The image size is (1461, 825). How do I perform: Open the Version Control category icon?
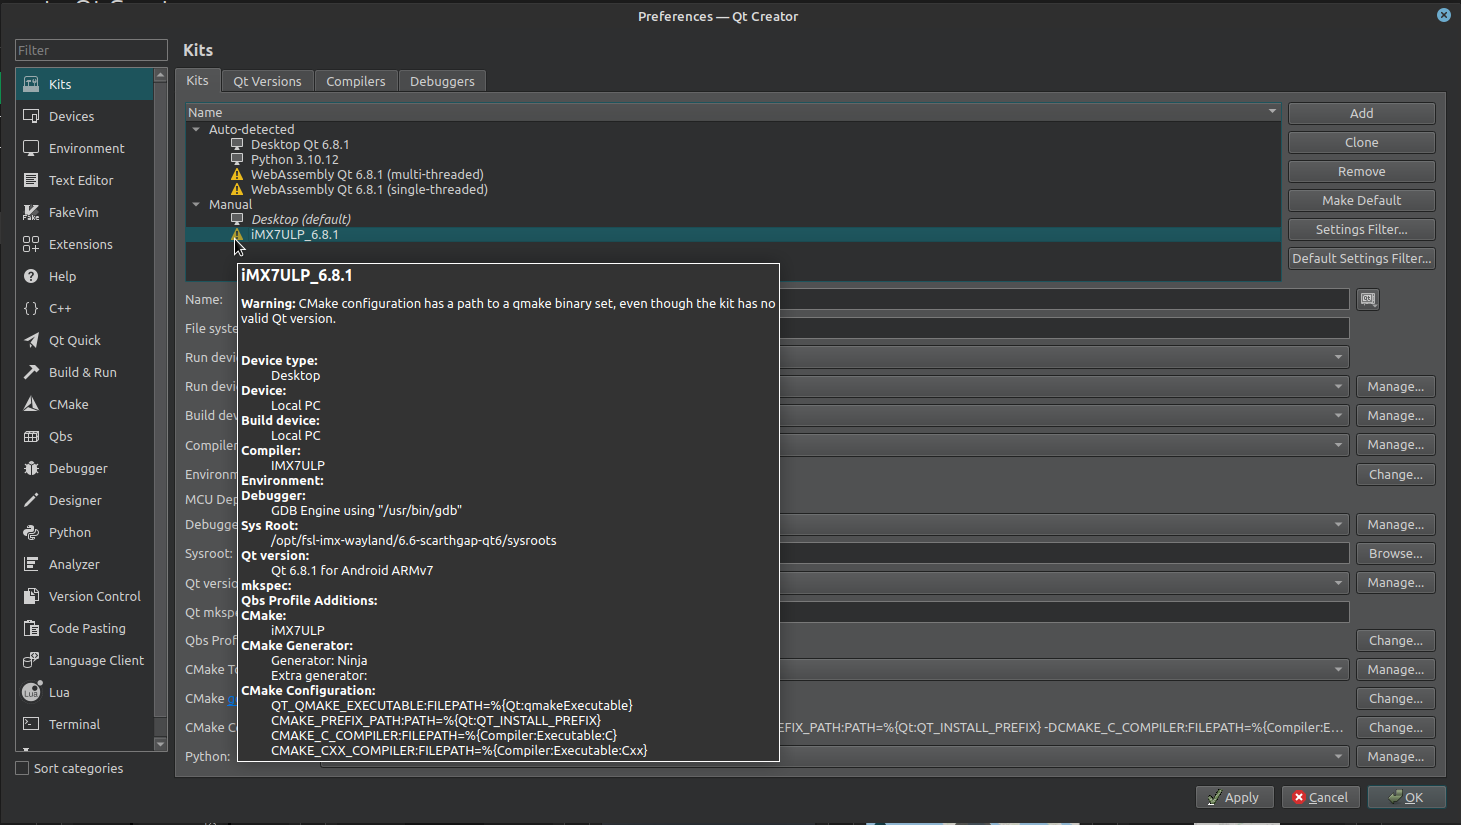click(x=31, y=596)
